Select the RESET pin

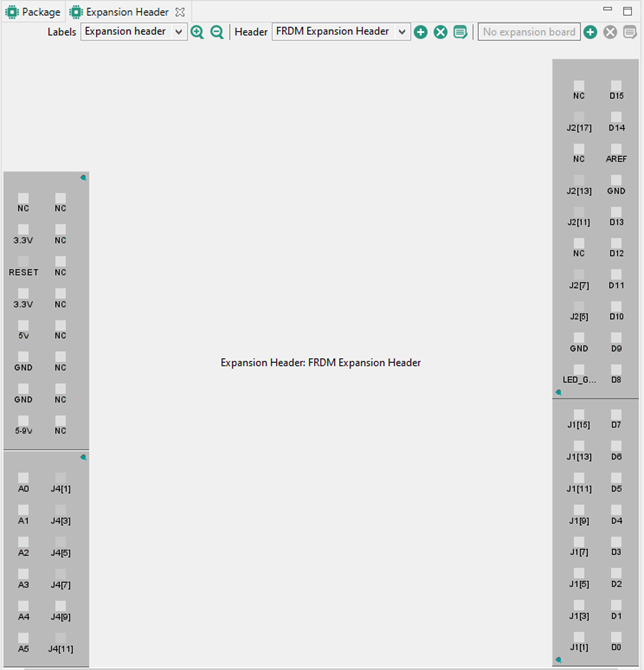(x=24, y=262)
